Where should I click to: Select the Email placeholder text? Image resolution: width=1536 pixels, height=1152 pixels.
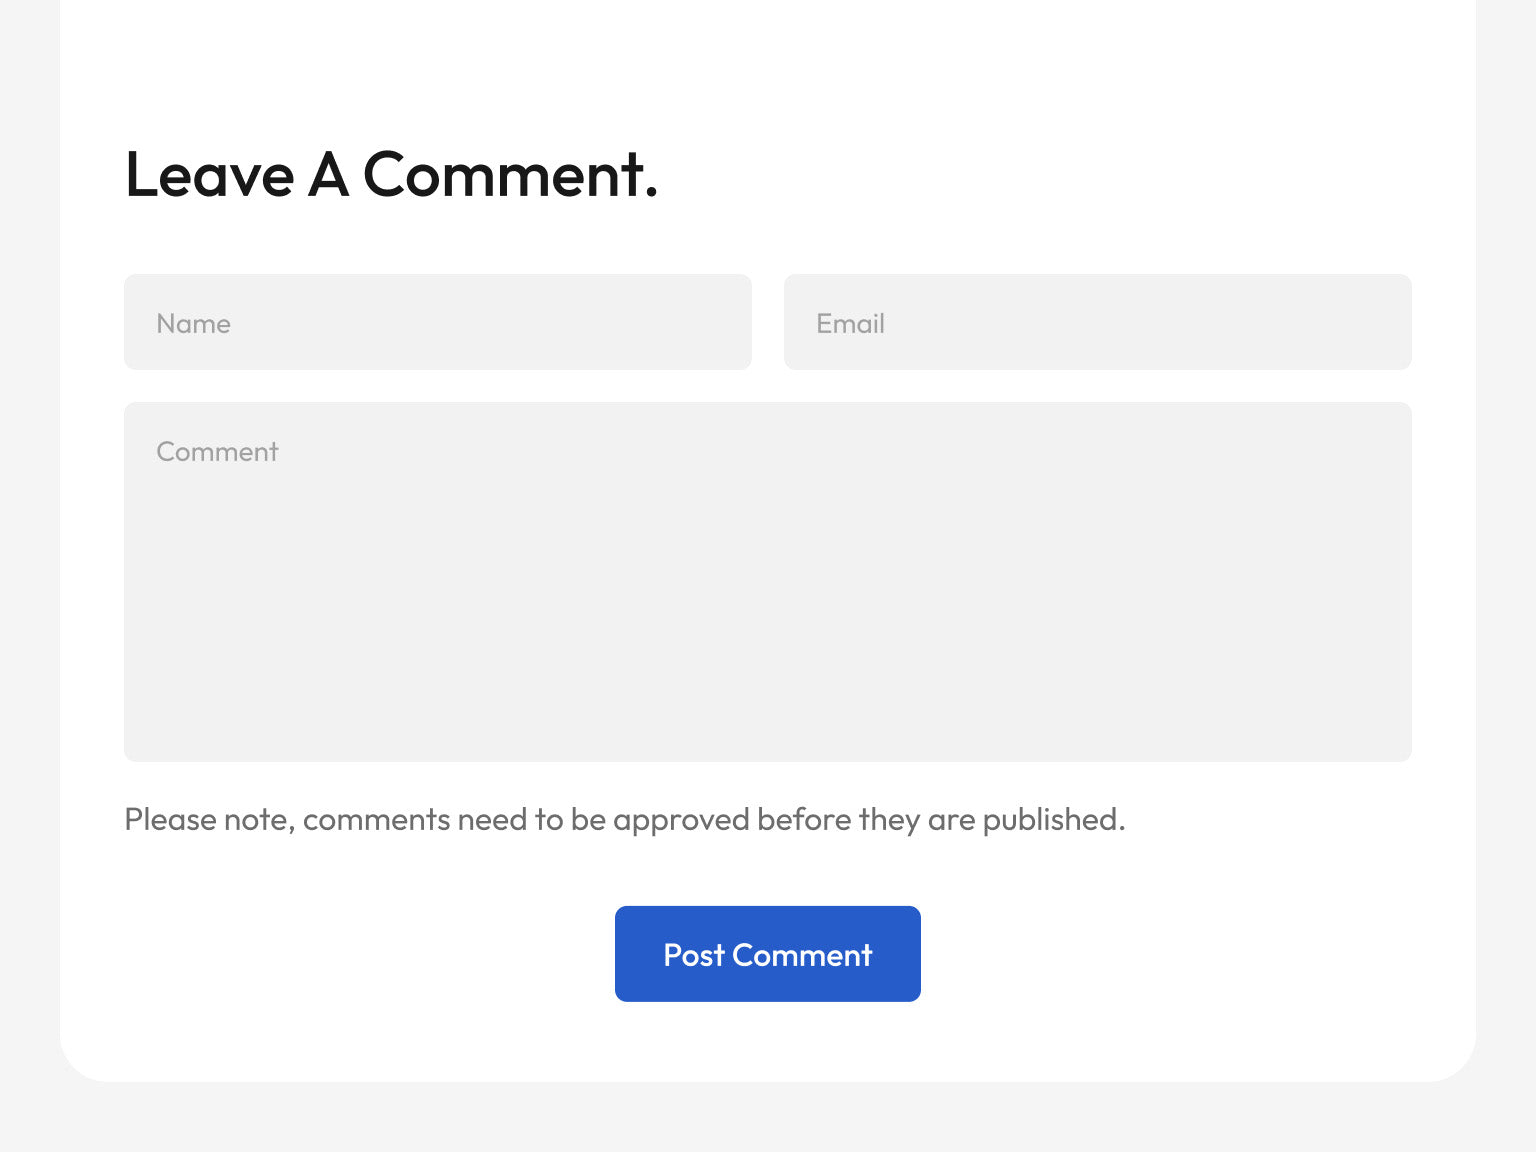pyautogui.click(x=850, y=324)
